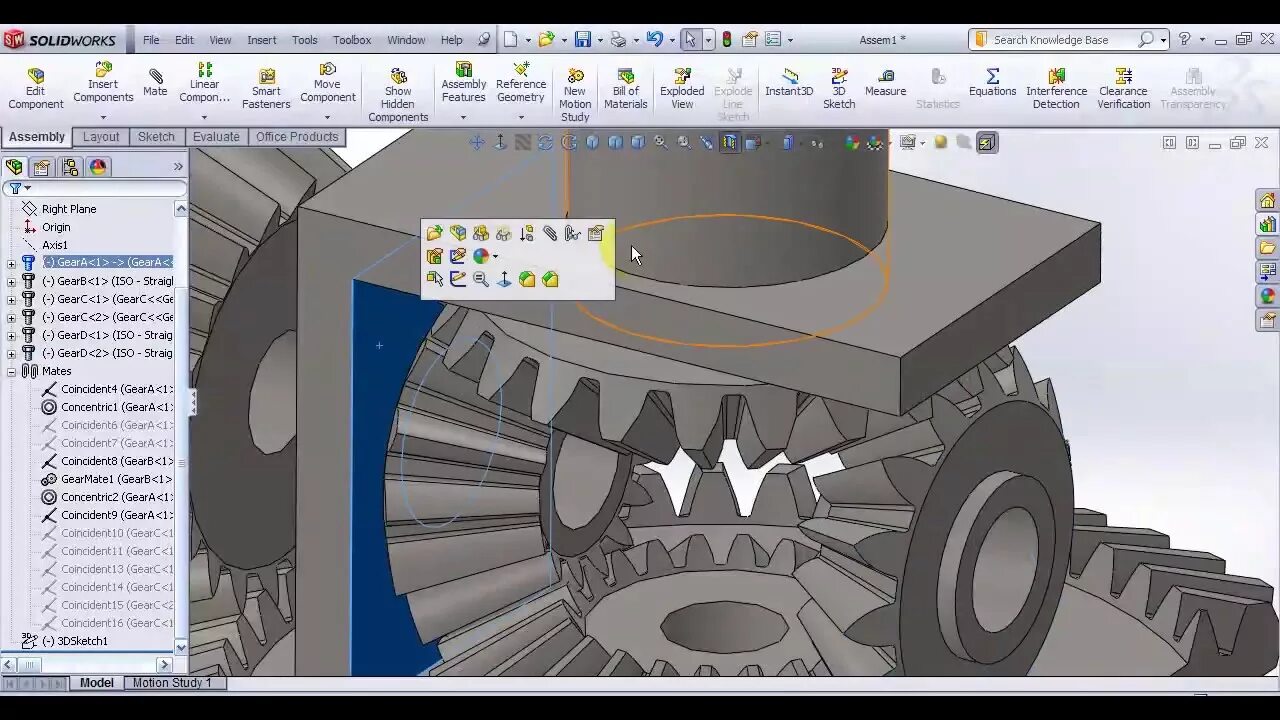1280x720 pixels.
Task: Click the Undo arrow icon in top toolbar
Action: coord(654,40)
